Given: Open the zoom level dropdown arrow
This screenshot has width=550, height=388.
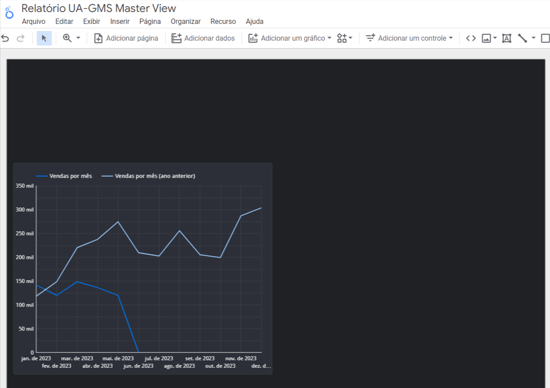Looking at the screenshot, I should click(x=78, y=38).
